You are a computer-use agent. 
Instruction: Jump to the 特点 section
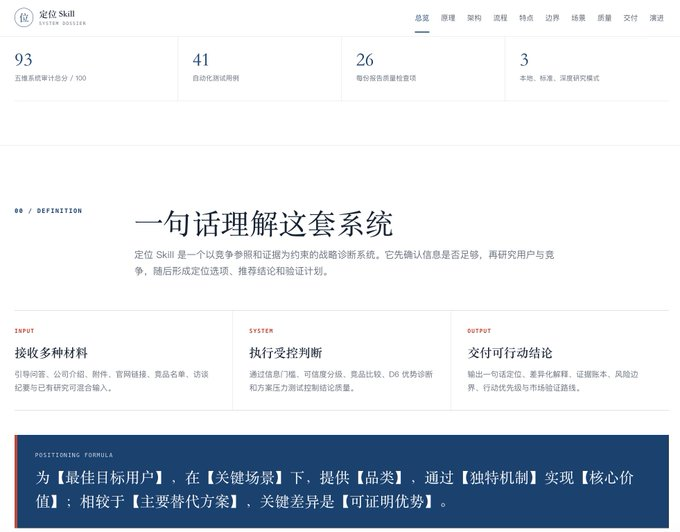tap(526, 18)
